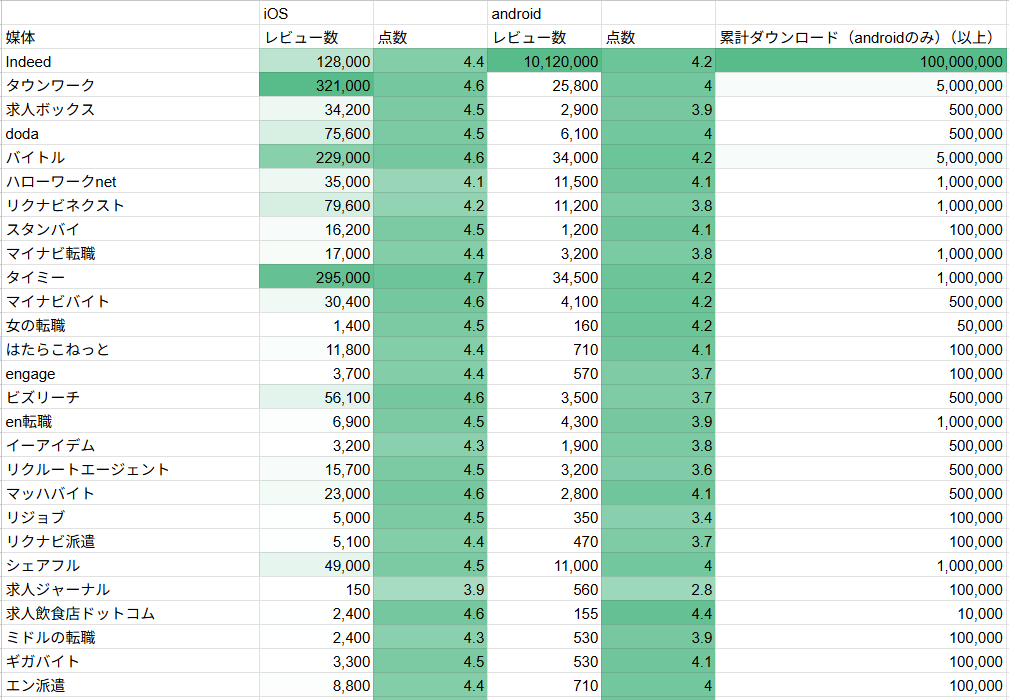The height and width of the screenshot is (700, 1009).
Task: Click the ギガバイト cell
Action: click(129, 661)
